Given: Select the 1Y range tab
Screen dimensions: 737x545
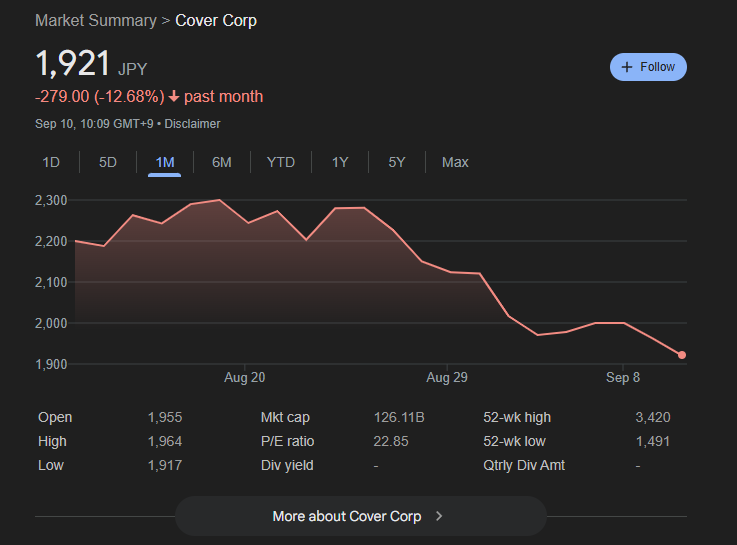Looking at the screenshot, I should coord(340,163).
